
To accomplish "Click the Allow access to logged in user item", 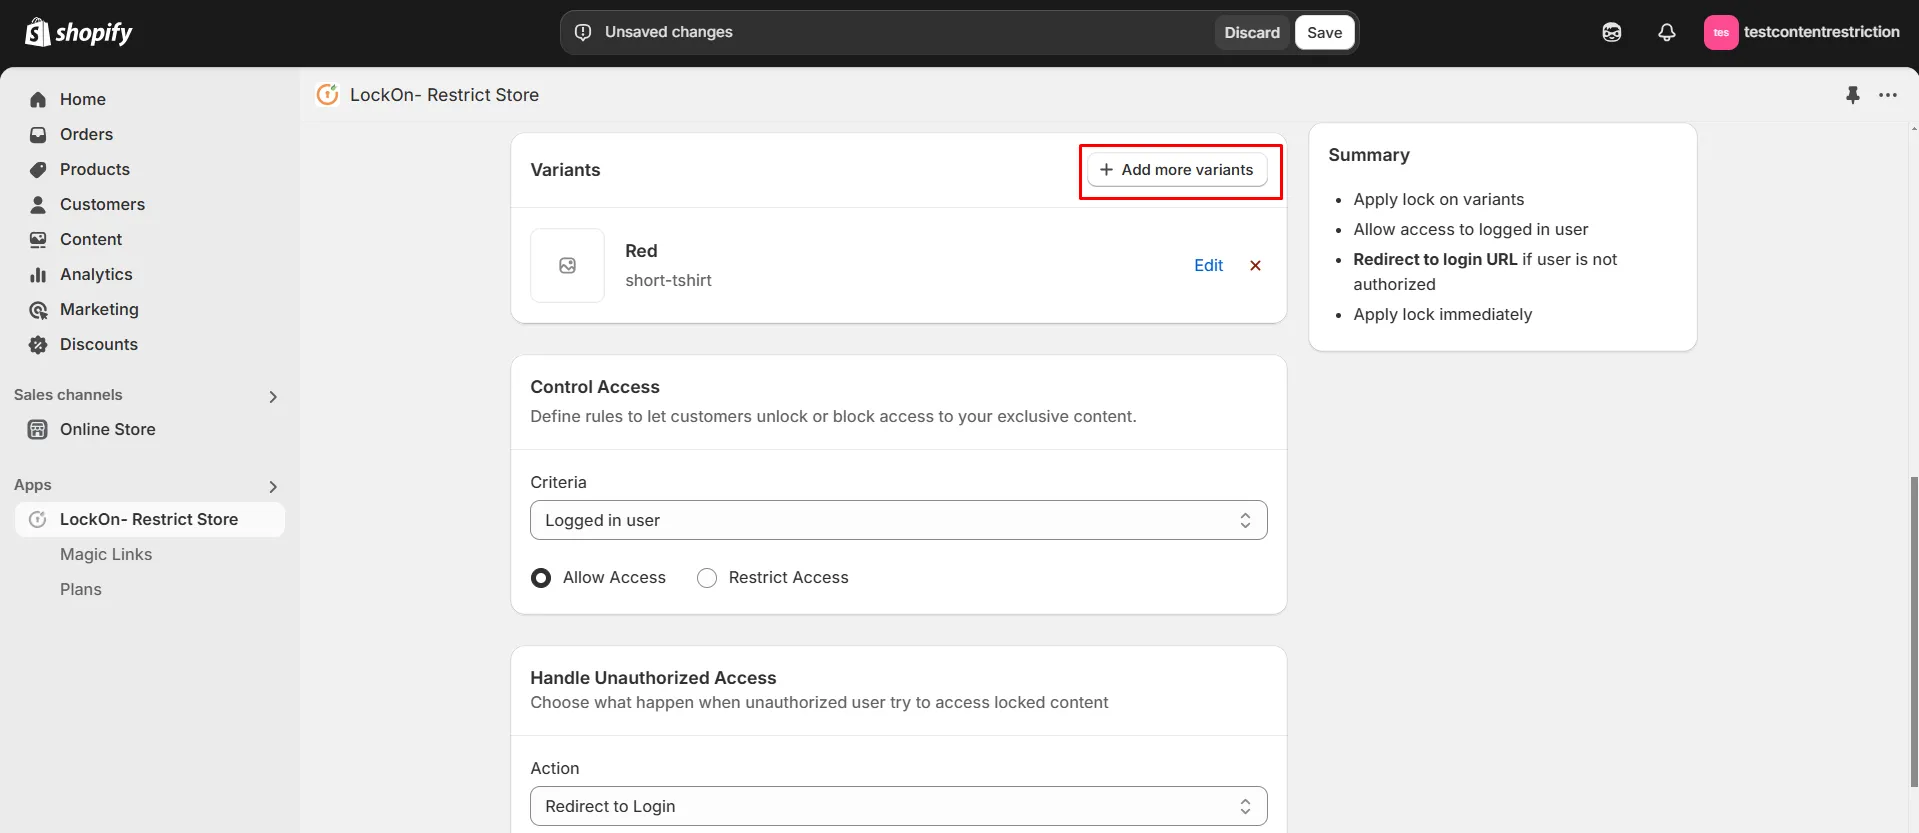I will tap(1470, 229).
